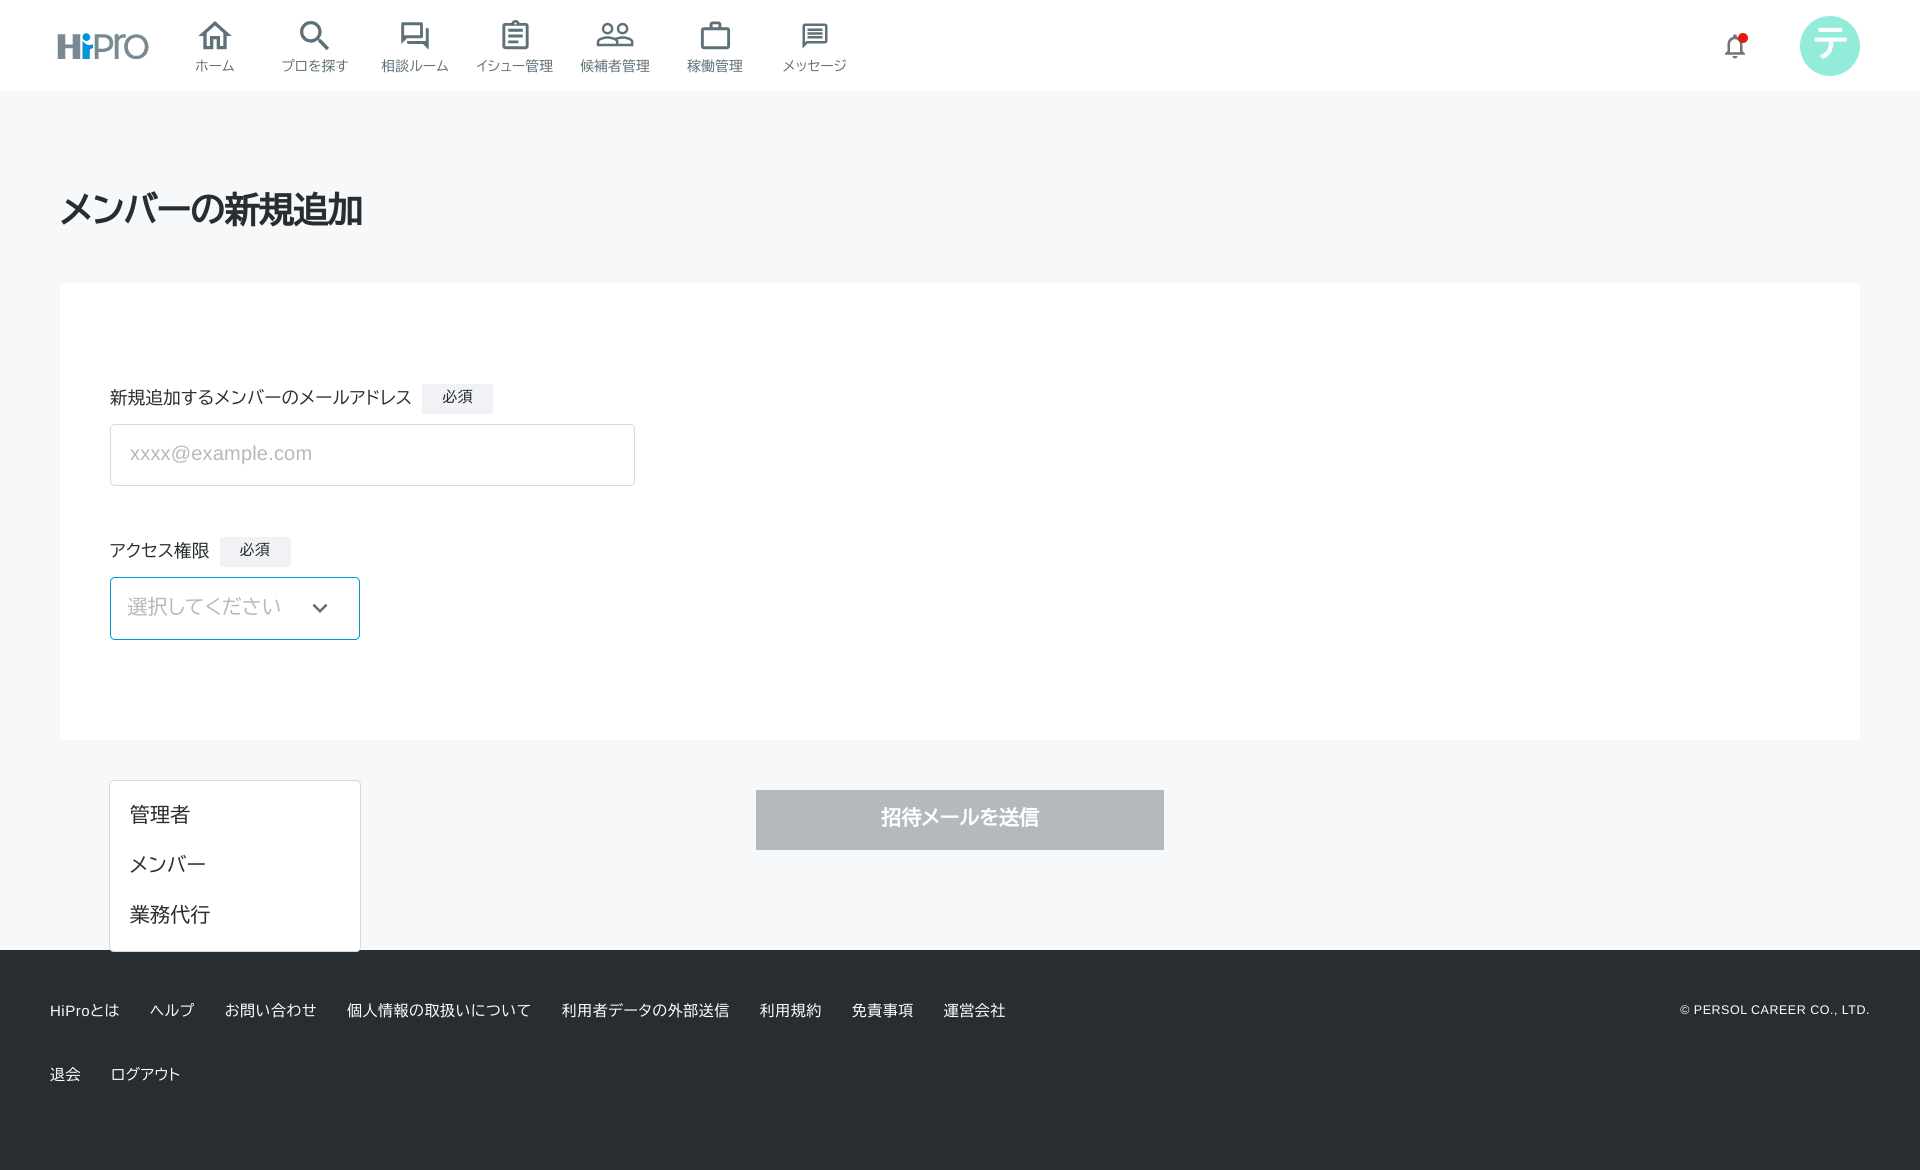Pick 業務代行 access option
Viewport: 1920px width, 1170px height.
pyautogui.click(x=170, y=915)
